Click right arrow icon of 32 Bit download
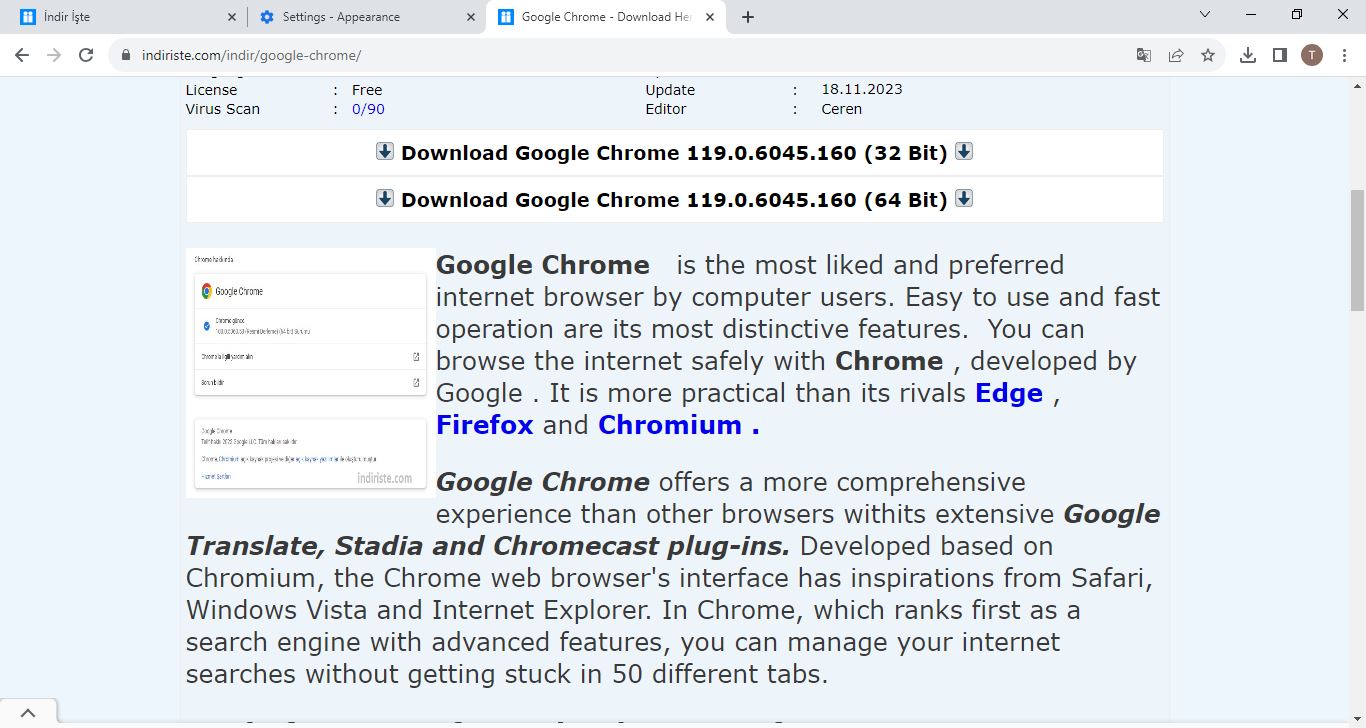Image resolution: width=1366 pixels, height=728 pixels. click(x=964, y=151)
